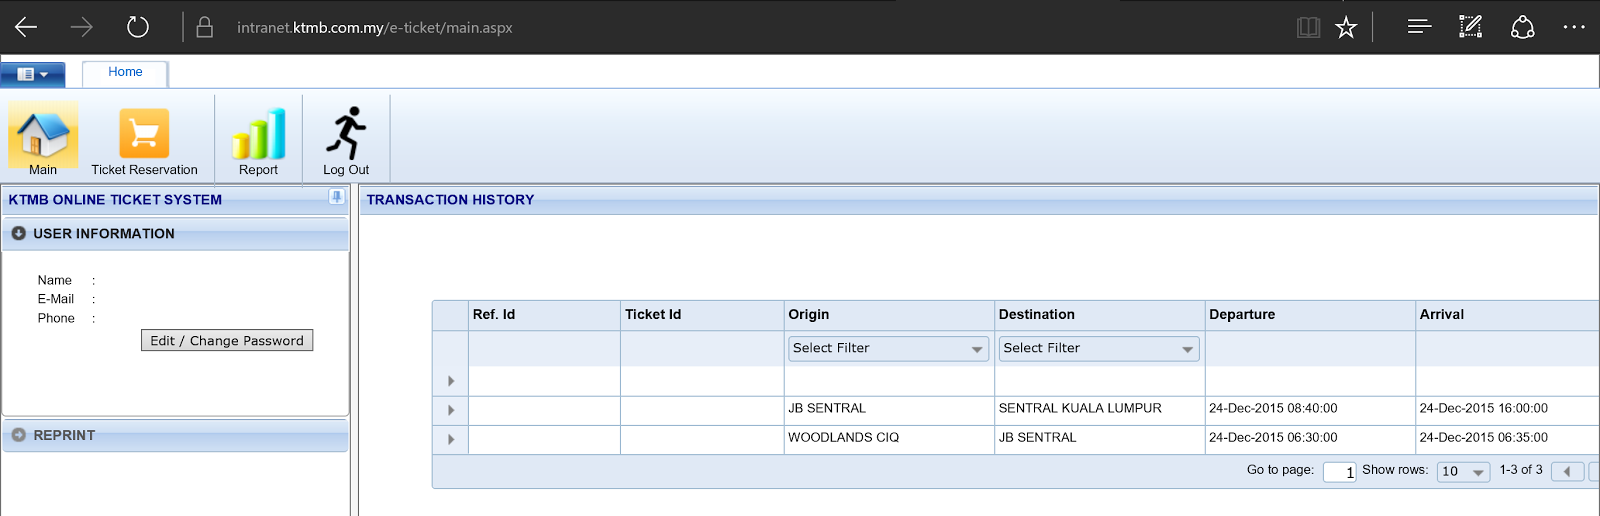The image size is (1600, 516).
Task: Change the Show rows count dropdown
Action: tap(1463, 472)
